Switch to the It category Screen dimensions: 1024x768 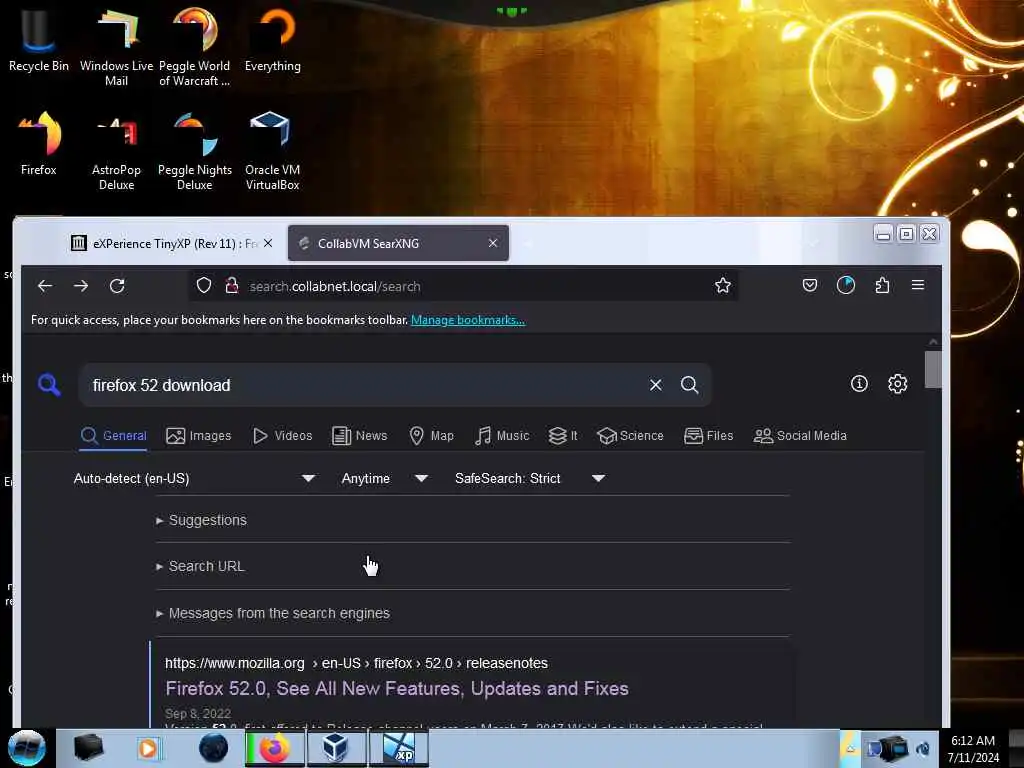[563, 436]
